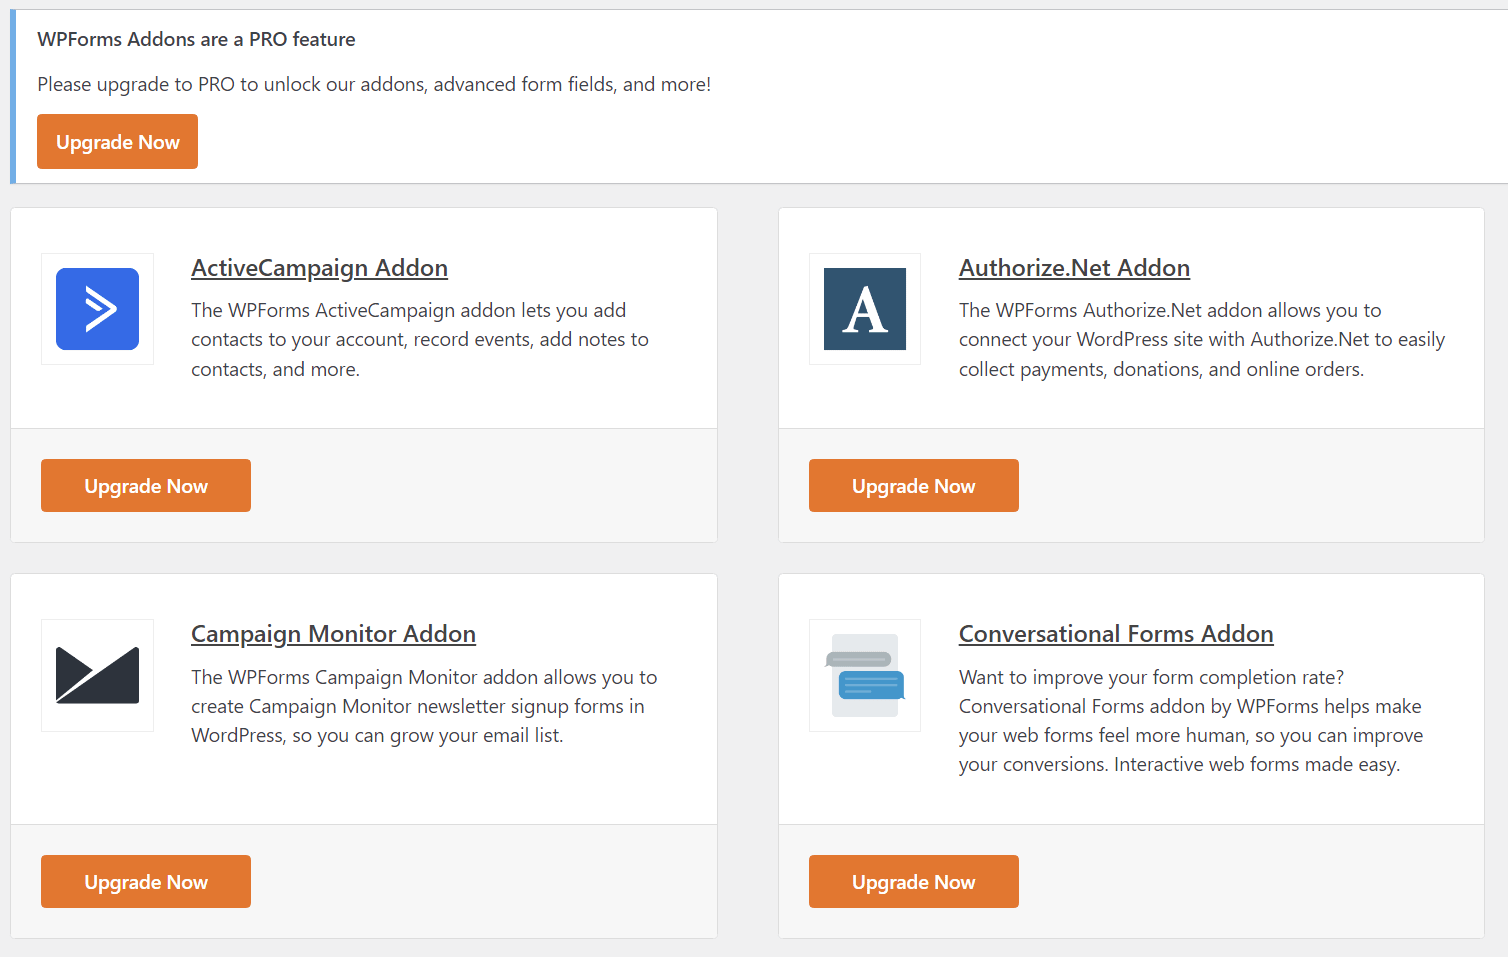1508x957 pixels.
Task: Open the Authorize.Net Addon link
Action: 1074,268
